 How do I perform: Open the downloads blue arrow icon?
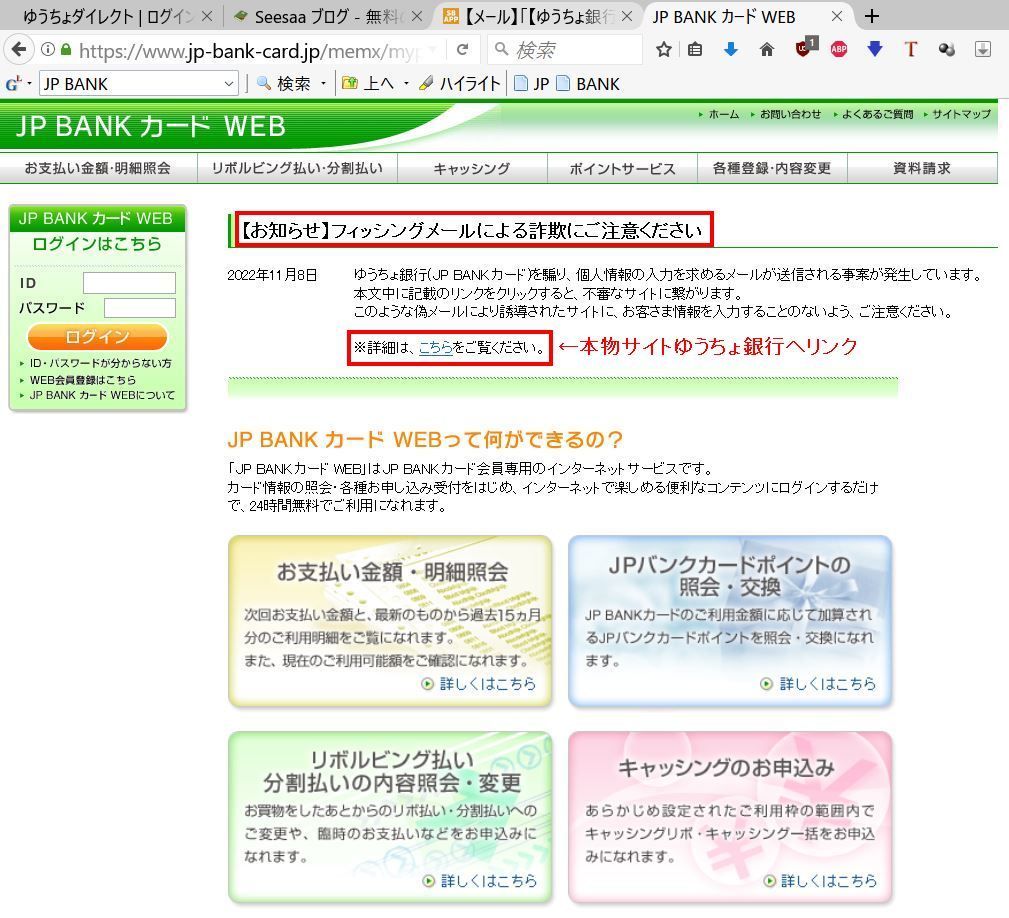(730, 50)
